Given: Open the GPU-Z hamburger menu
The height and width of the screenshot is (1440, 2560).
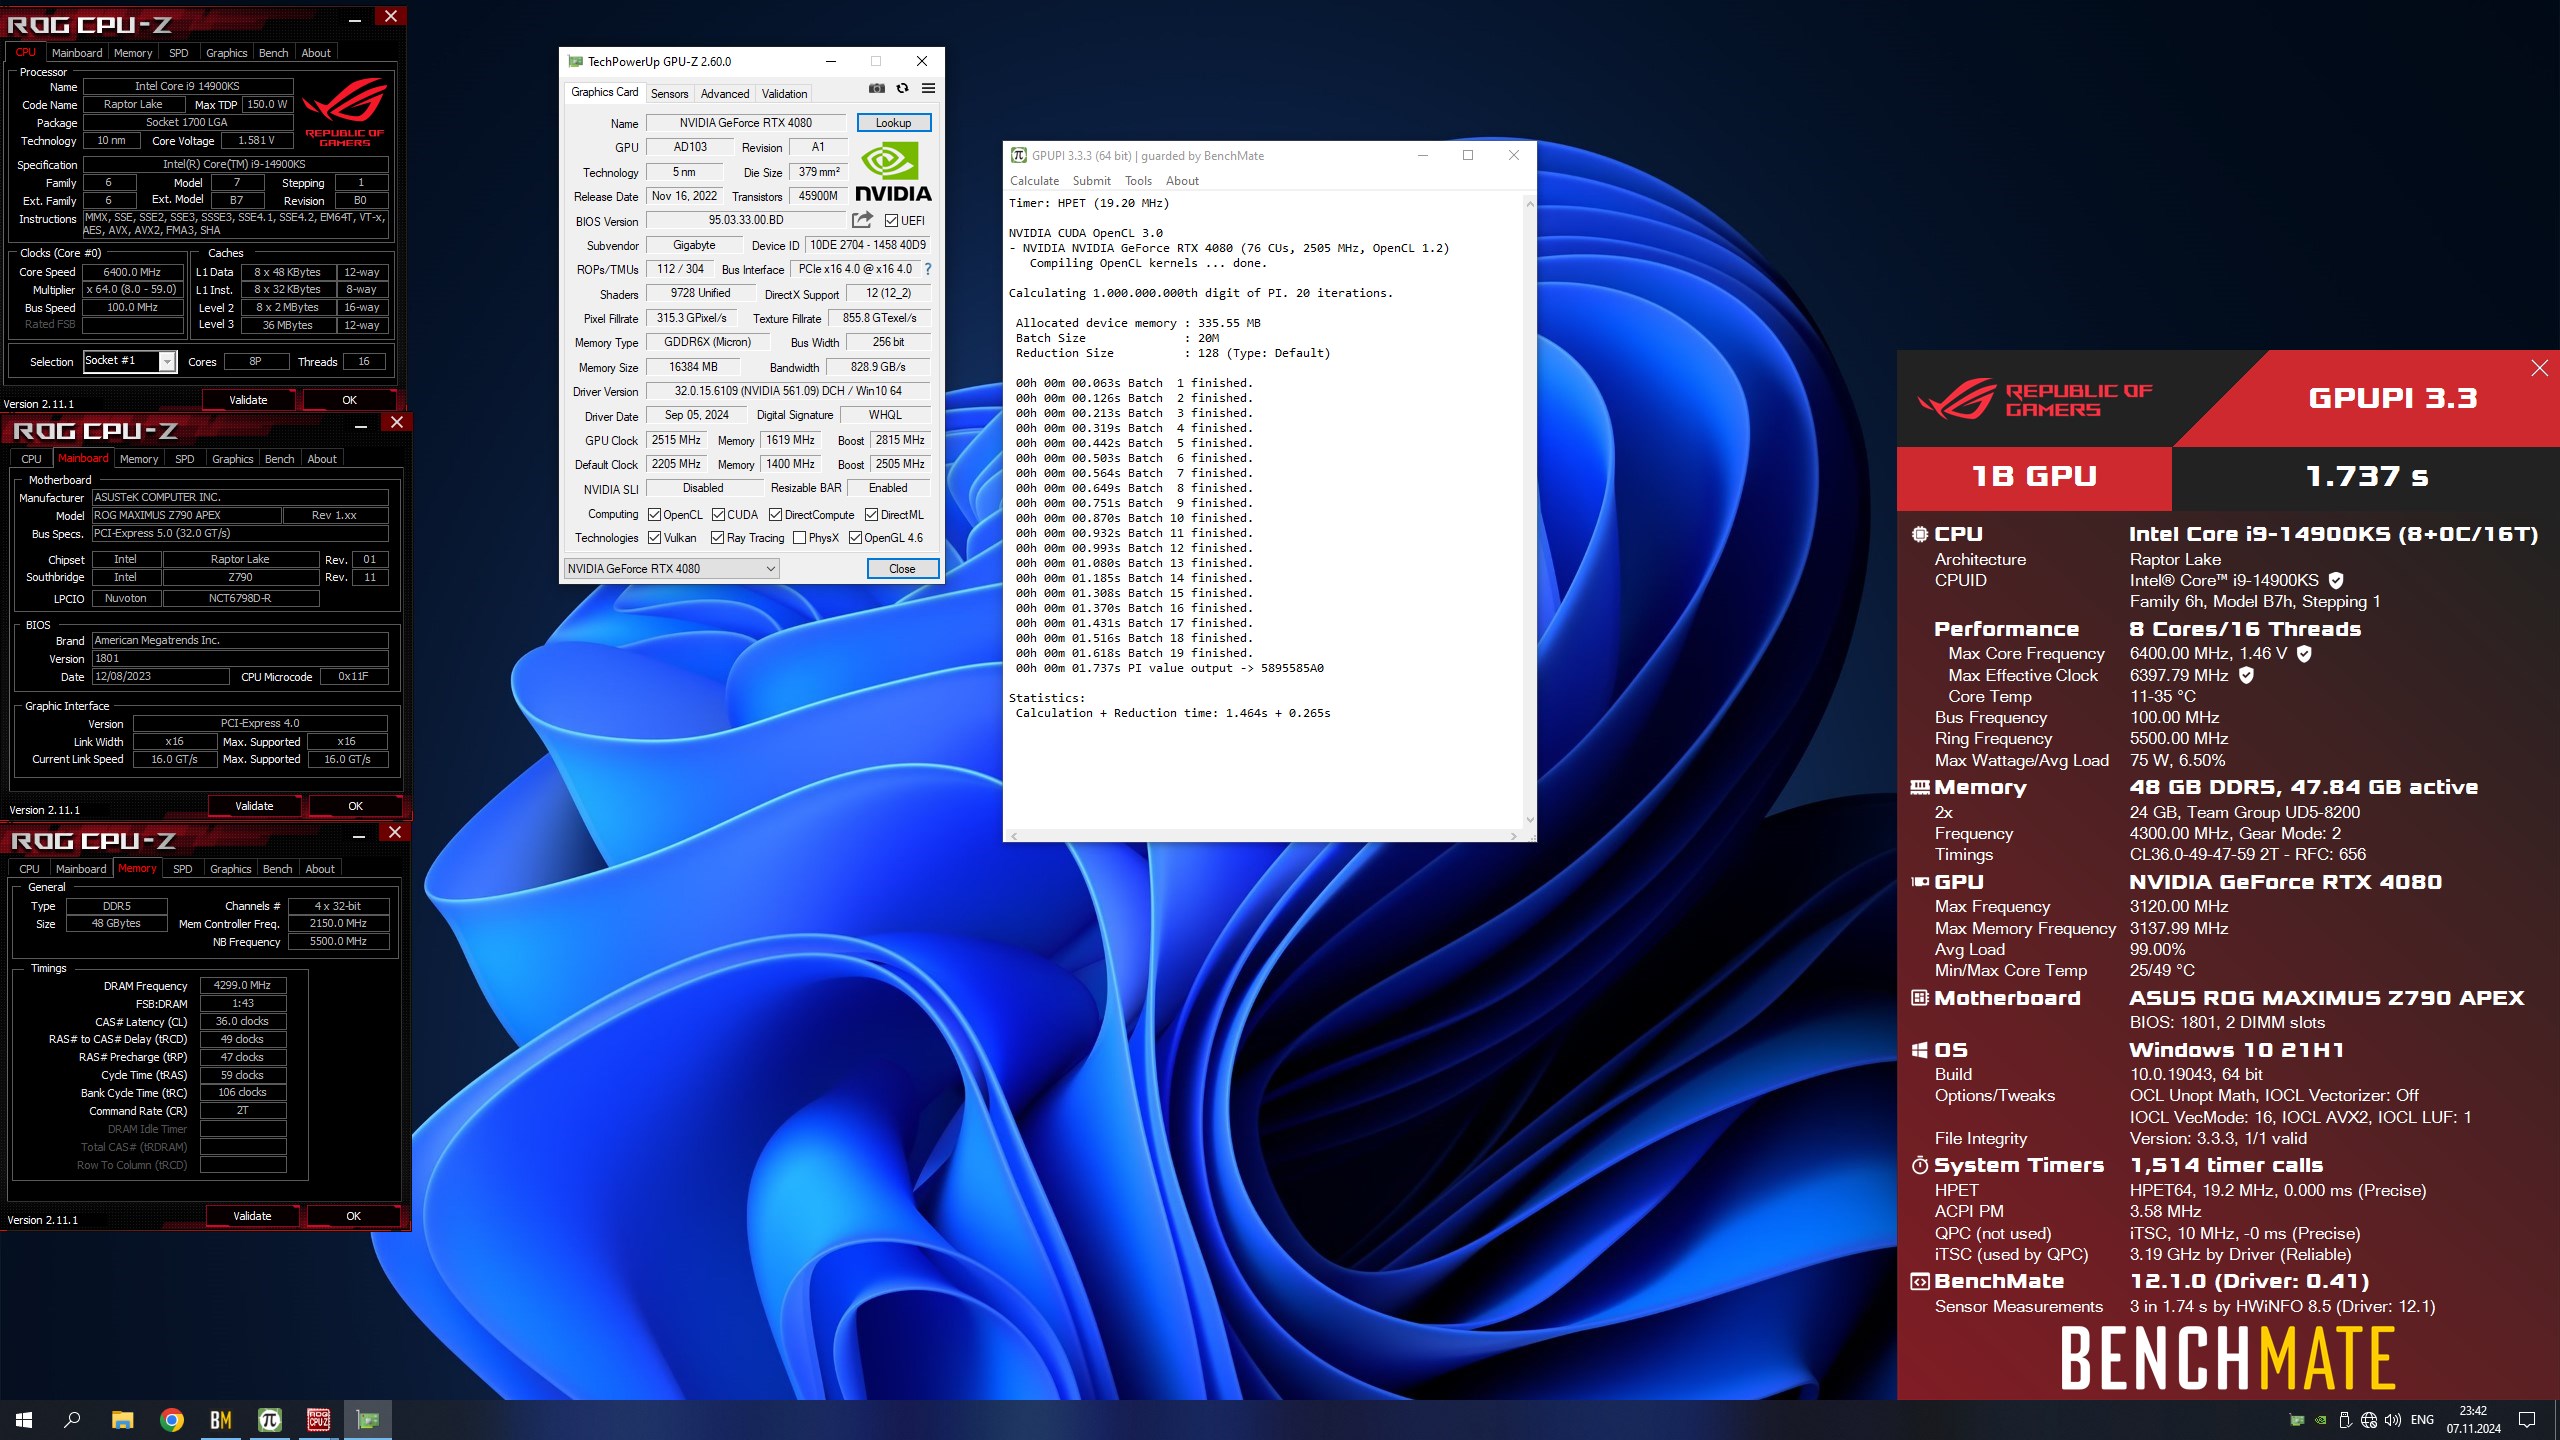Looking at the screenshot, I should coord(928,89).
